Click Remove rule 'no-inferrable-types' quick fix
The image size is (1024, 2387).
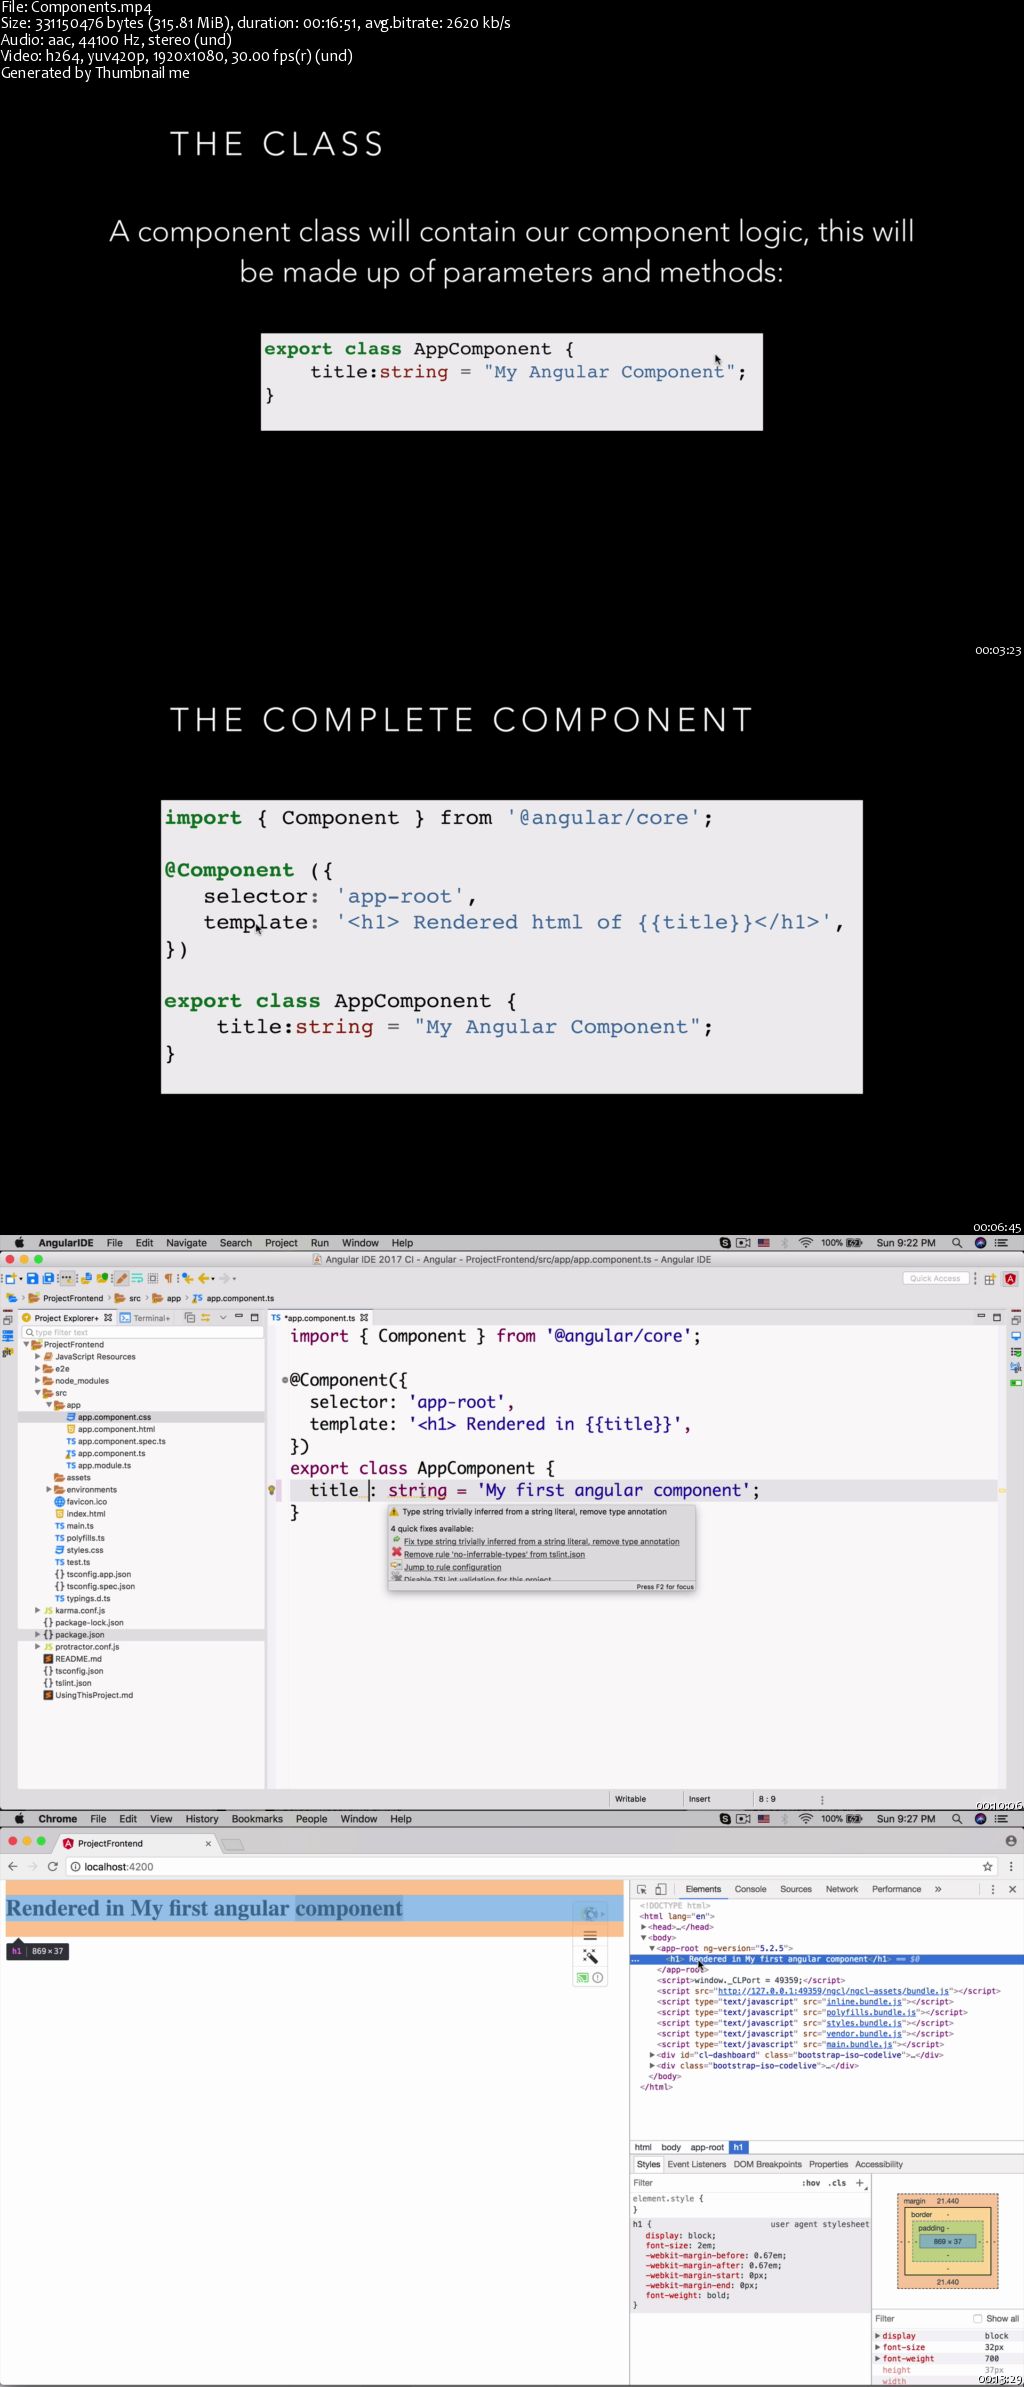click(x=494, y=1554)
